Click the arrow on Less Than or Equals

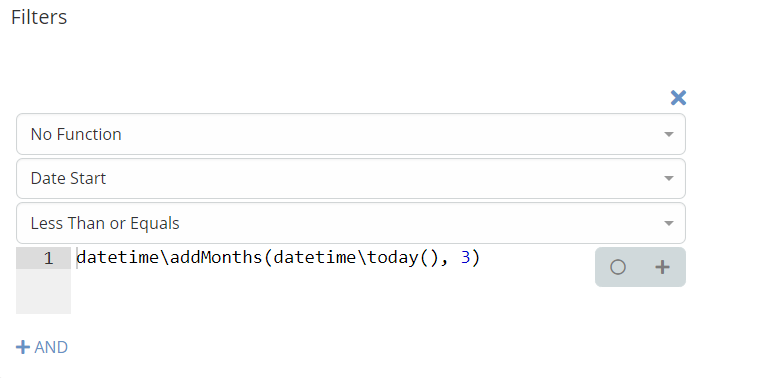click(x=669, y=223)
